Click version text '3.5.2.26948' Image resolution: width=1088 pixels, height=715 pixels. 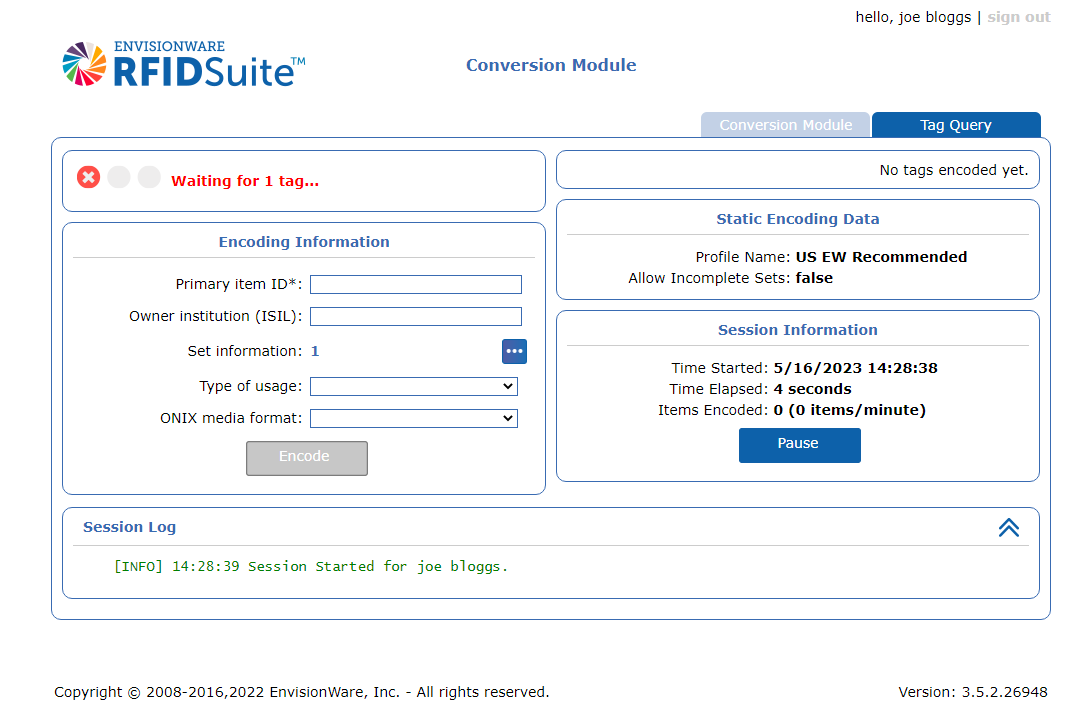[1004, 692]
